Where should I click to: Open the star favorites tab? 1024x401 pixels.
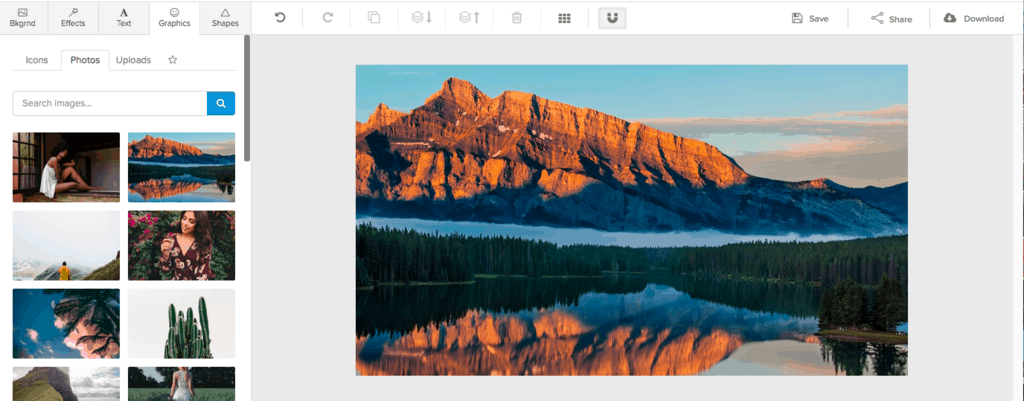pyautogui.click(x=172, y=60)
